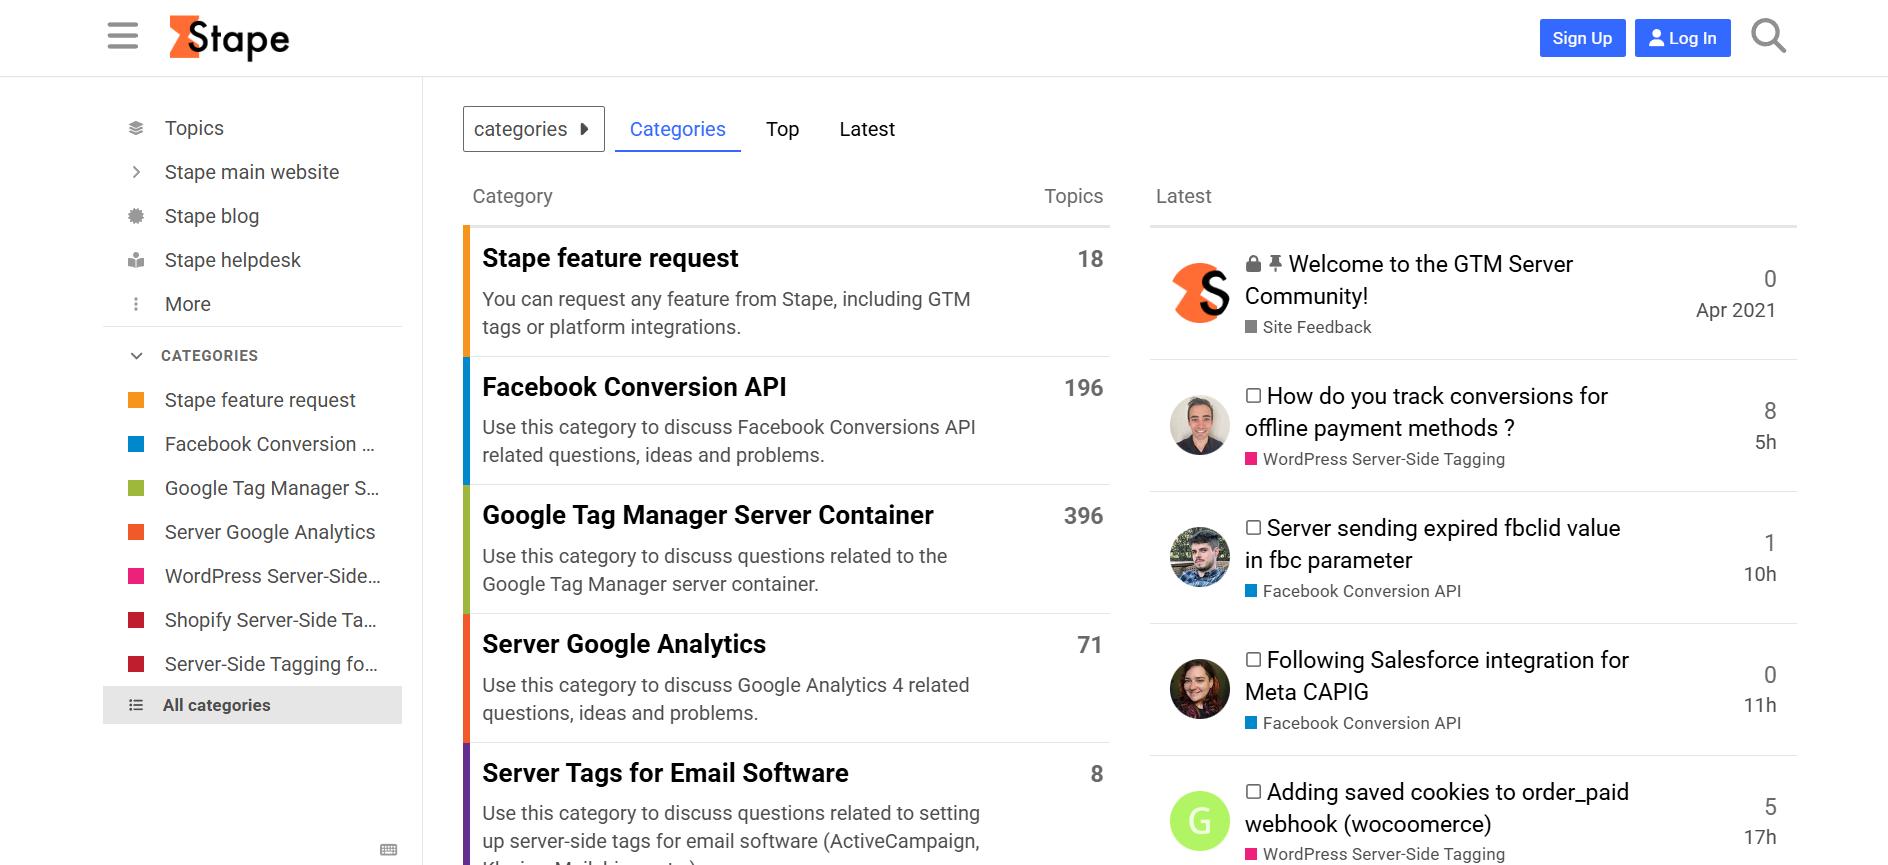Screen dimensions: 1888x865
Task: Open Stape avatar on Welcome topic
Action: pos(1200,293)
